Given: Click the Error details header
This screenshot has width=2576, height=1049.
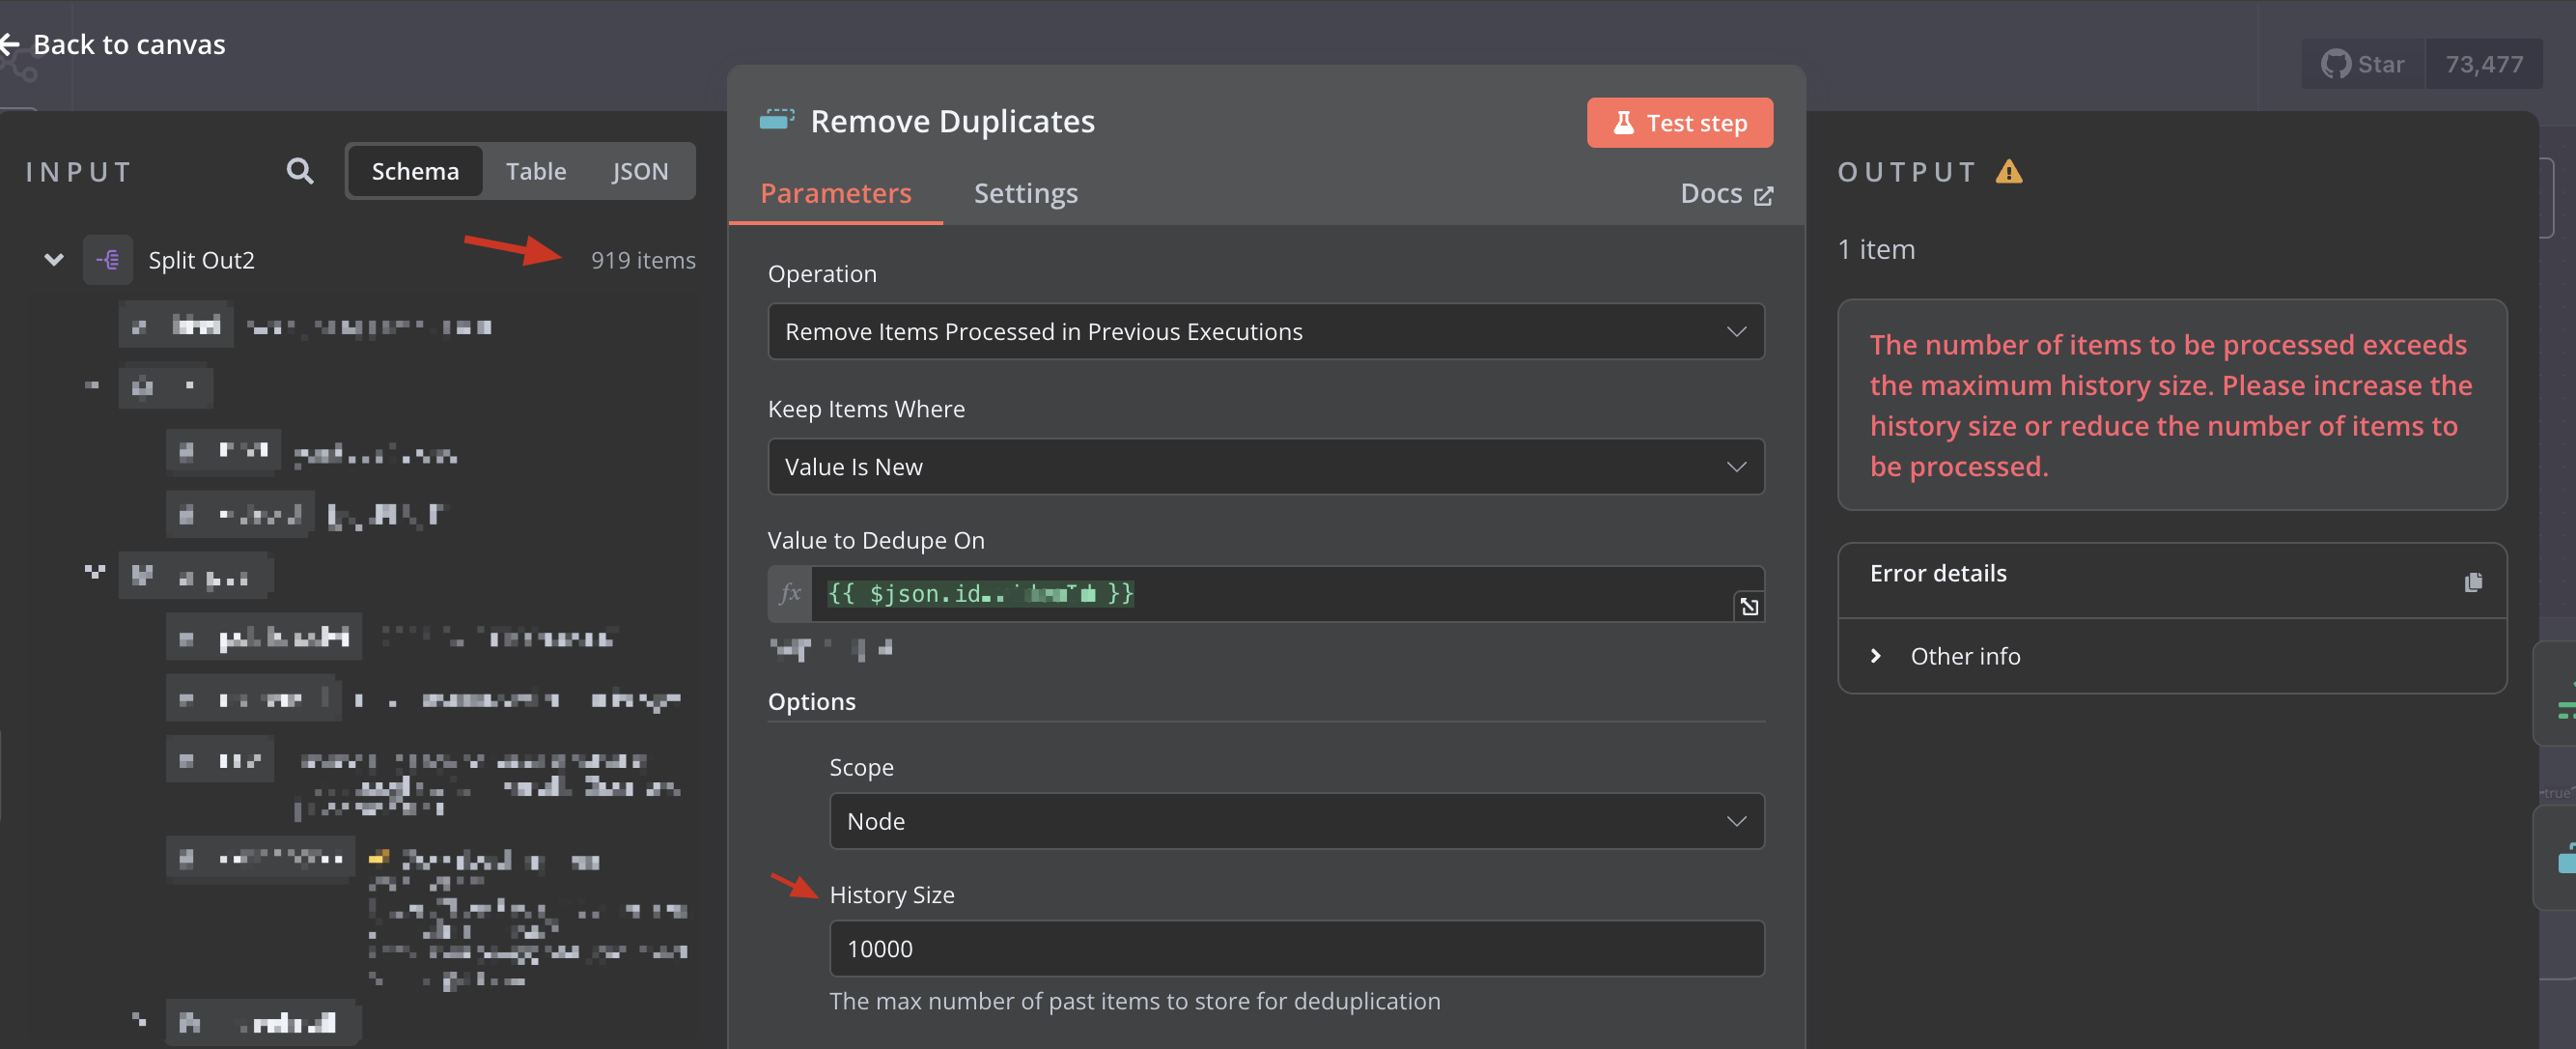Looking at the screenshot, I should [x=1938, y=573].
